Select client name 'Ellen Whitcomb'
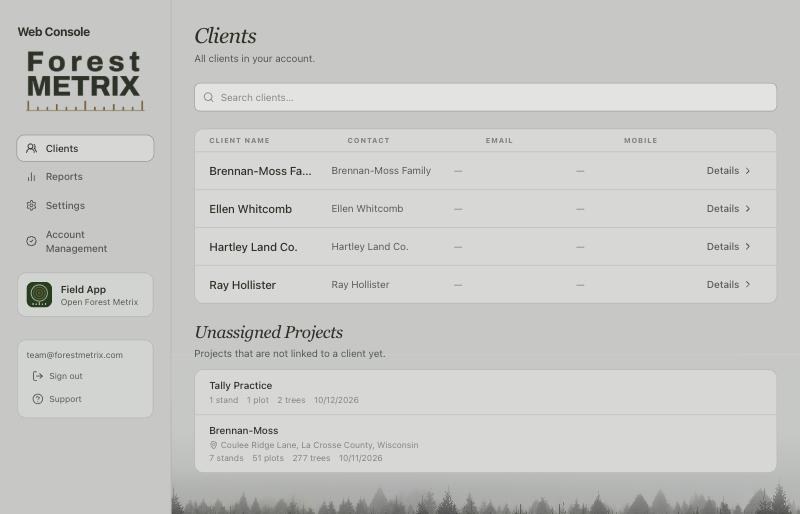Image resolution: width=800 pixels, height=514 pixels. [251, 209]
